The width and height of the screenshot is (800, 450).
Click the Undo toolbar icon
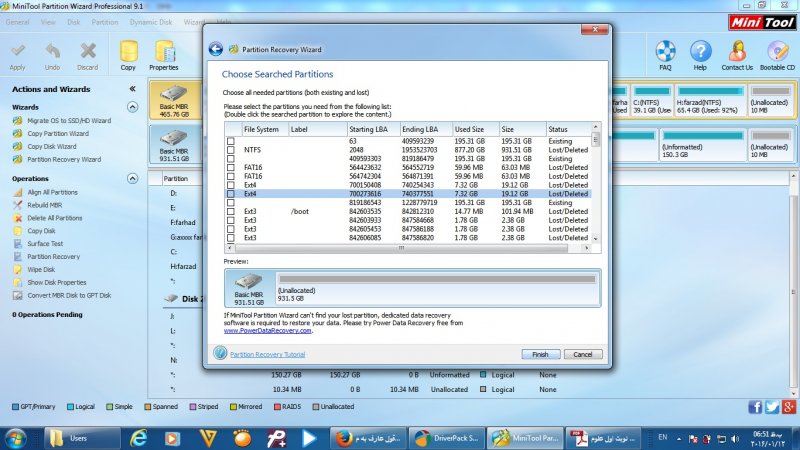(x=52, y=51)
